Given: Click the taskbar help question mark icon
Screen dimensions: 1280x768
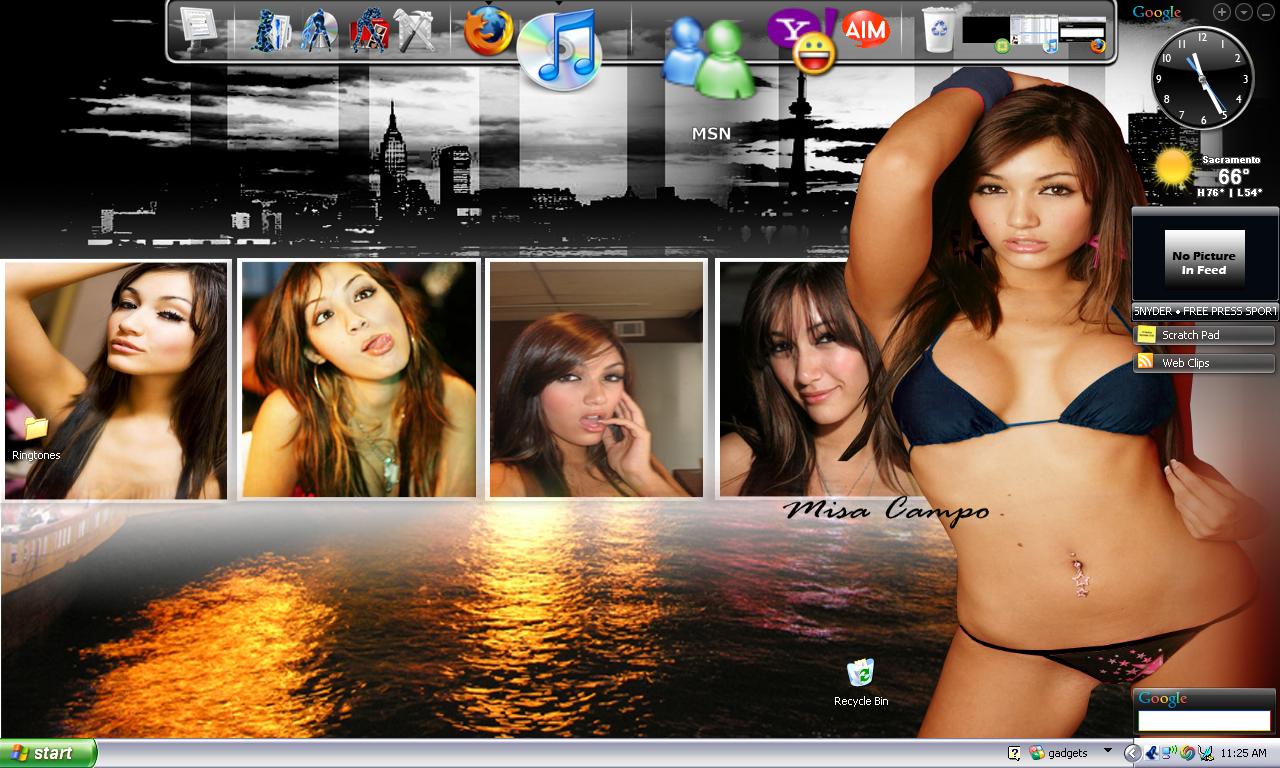Looking at the screenshot, I should pyautogui.click(x=1014, y=753).
